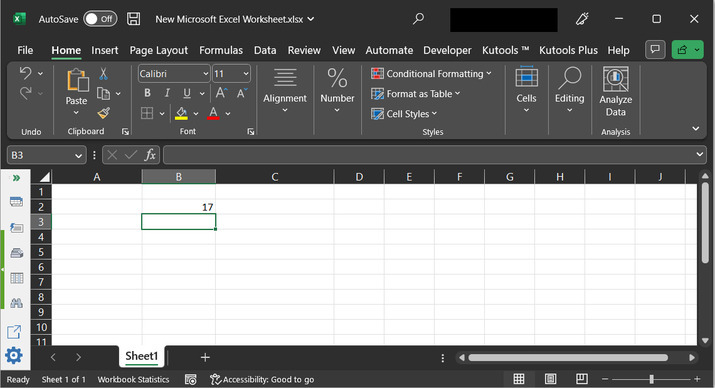
Task: Click the Increase Font Size icon
Action: pyautogui.click(x=221, y=93)
